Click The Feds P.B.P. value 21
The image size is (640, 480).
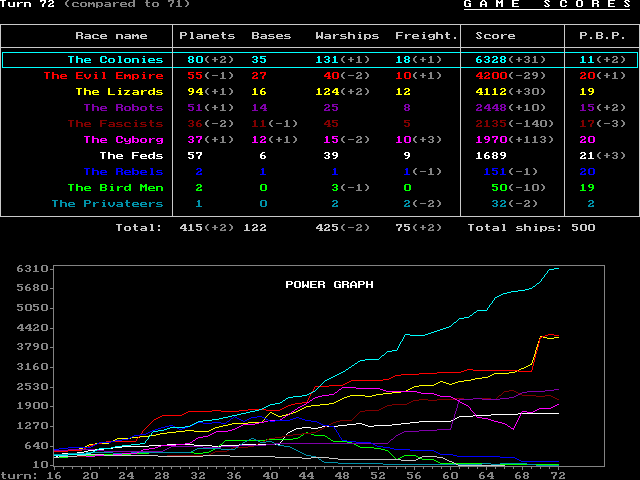point(587,156)
